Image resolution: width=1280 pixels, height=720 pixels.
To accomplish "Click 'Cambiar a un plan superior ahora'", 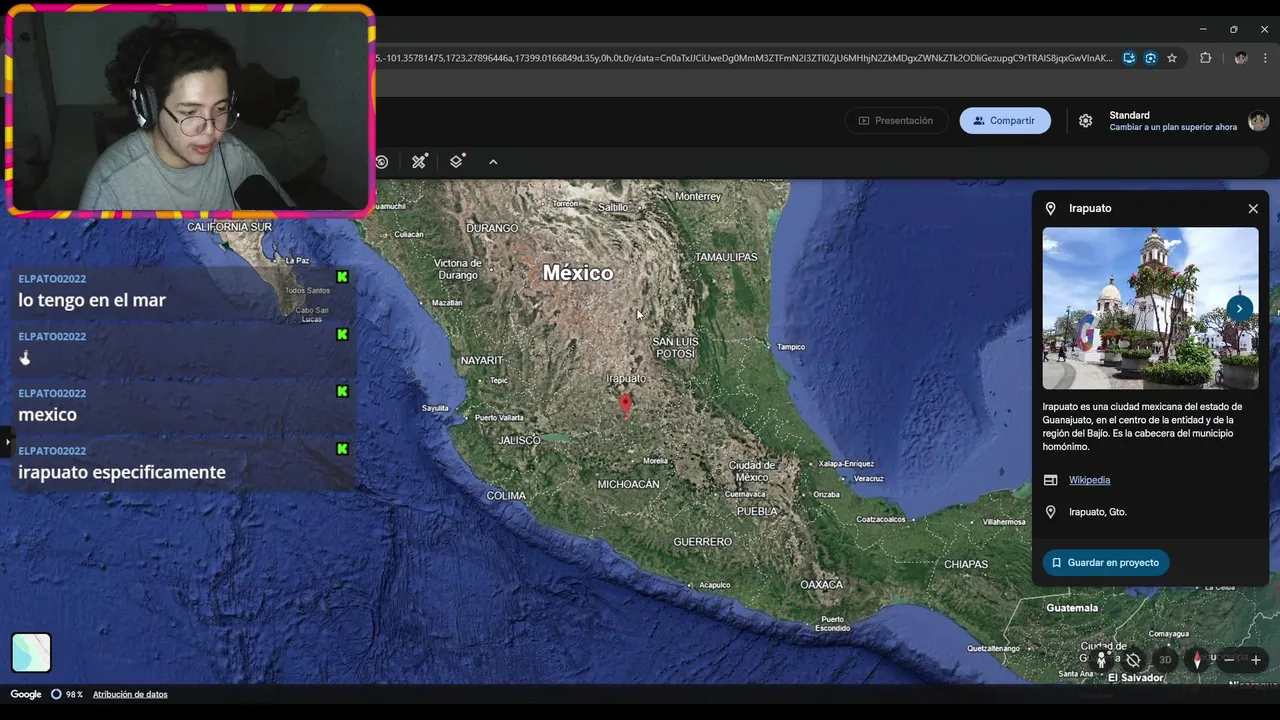I will pos(1173,127).
